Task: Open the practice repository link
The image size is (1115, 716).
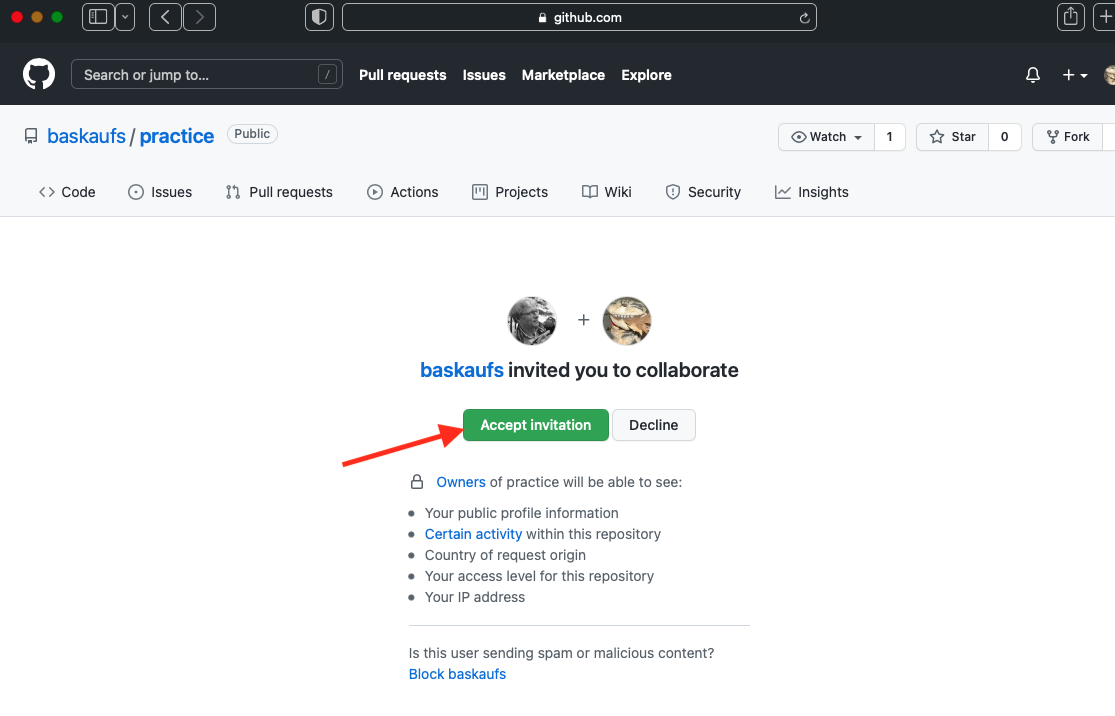Action: coord(176,136)
